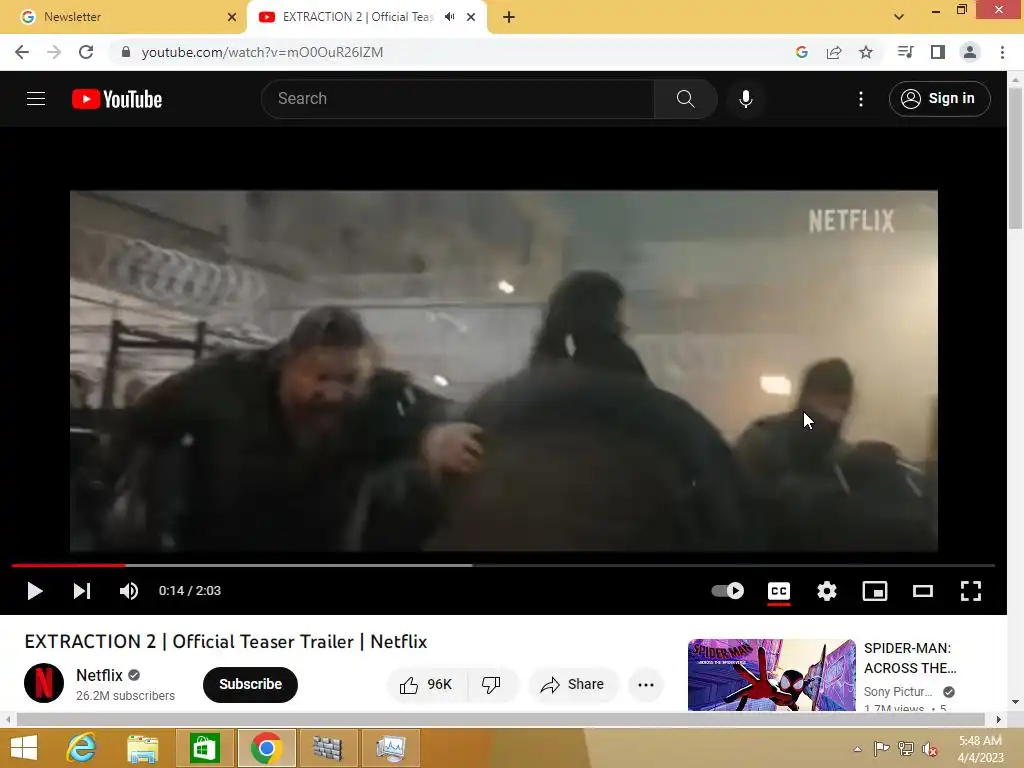Focus the YouTube search field

point(458,99)
